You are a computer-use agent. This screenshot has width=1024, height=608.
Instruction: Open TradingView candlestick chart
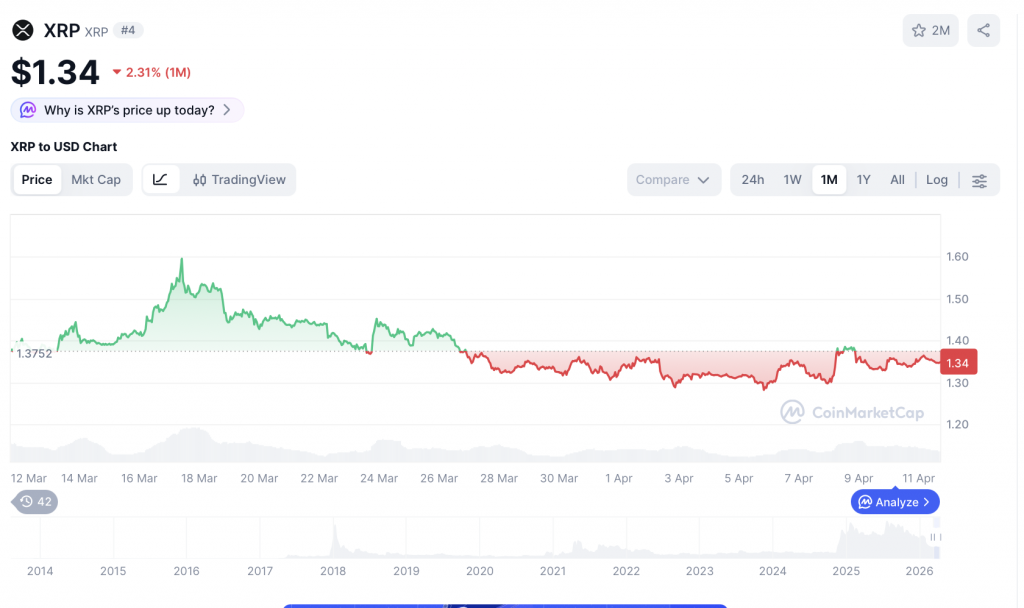[239, 180]
